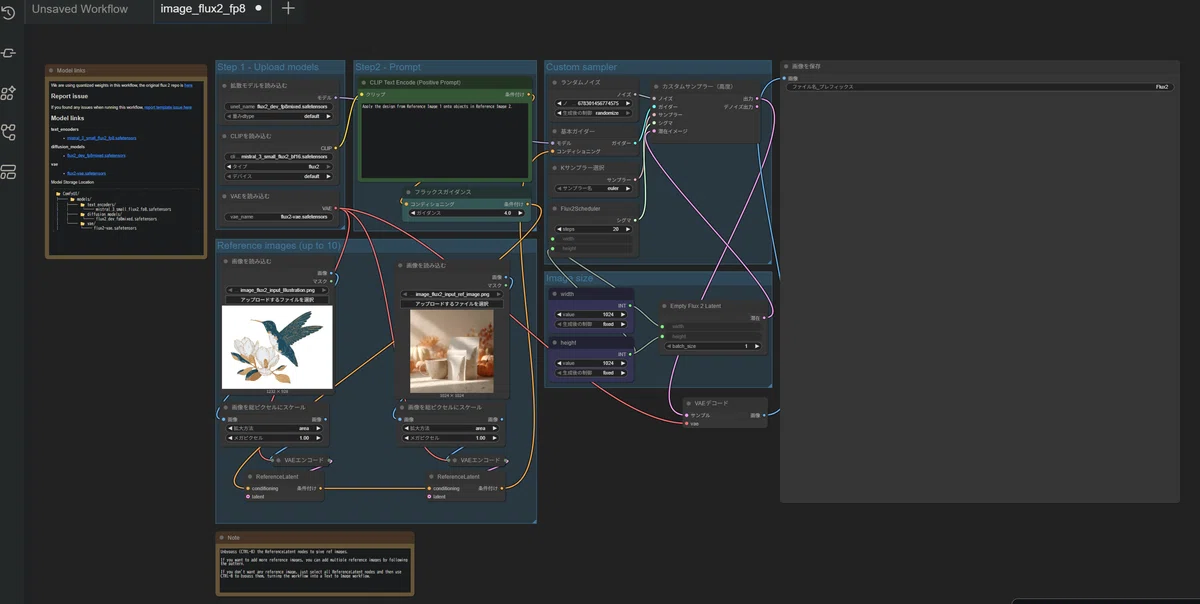The image size is (1200, 604).
Task: Click クリップ input port on CLIP Text Encode node
Action: [x=362, y=94]
